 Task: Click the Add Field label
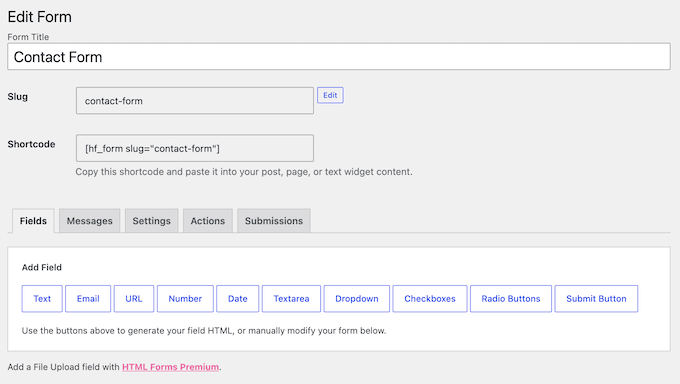(42, 267)
